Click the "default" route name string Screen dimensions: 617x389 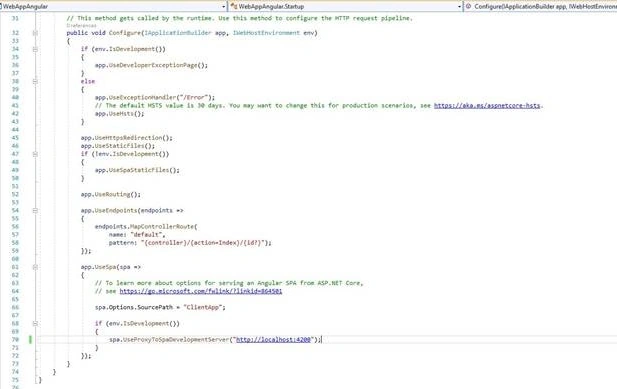tap(146, 235)
